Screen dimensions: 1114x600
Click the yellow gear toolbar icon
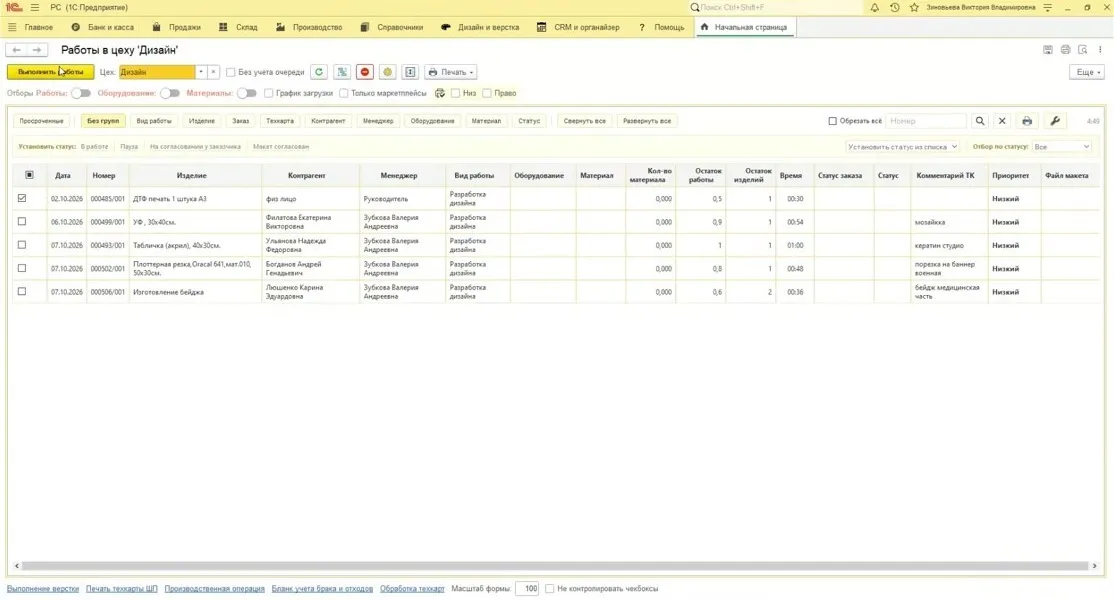pyautogui.click(x=387, y=72)
